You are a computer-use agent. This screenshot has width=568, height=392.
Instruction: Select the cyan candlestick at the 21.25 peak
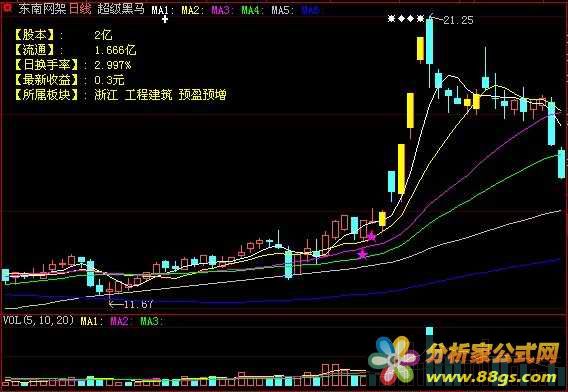[x=429, y=41]
